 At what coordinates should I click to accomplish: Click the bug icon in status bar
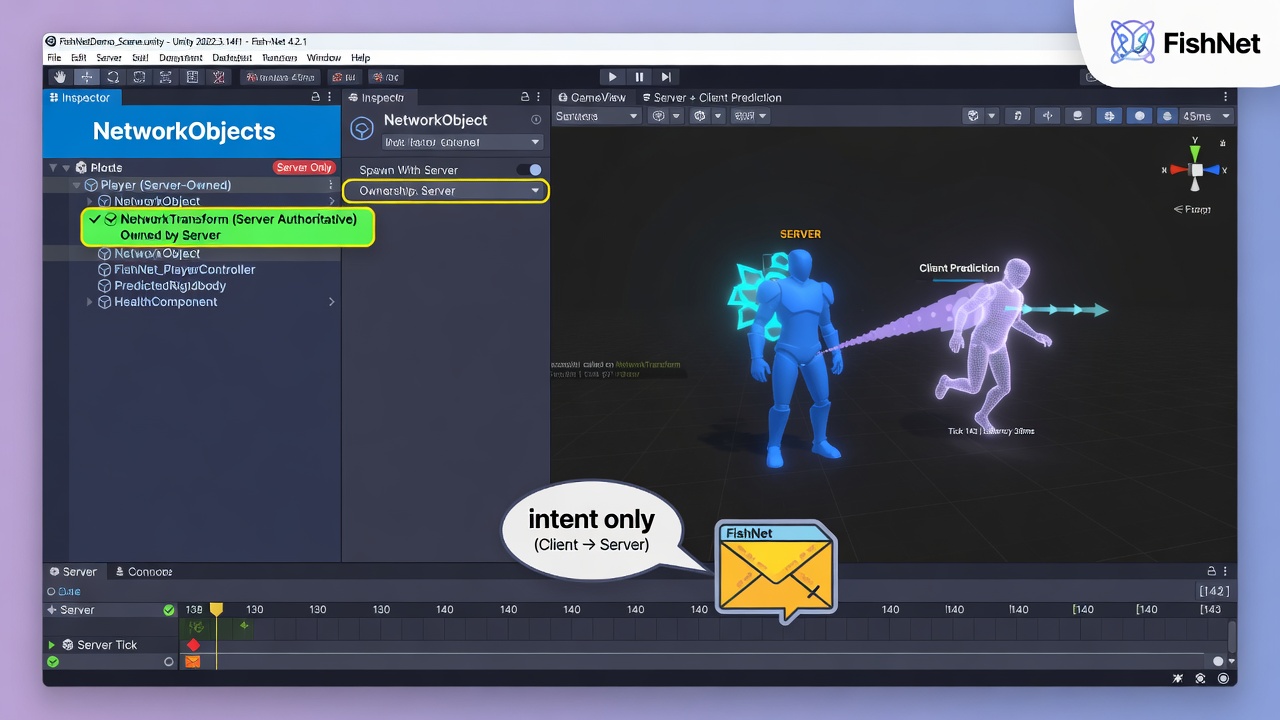(1178, 678)
